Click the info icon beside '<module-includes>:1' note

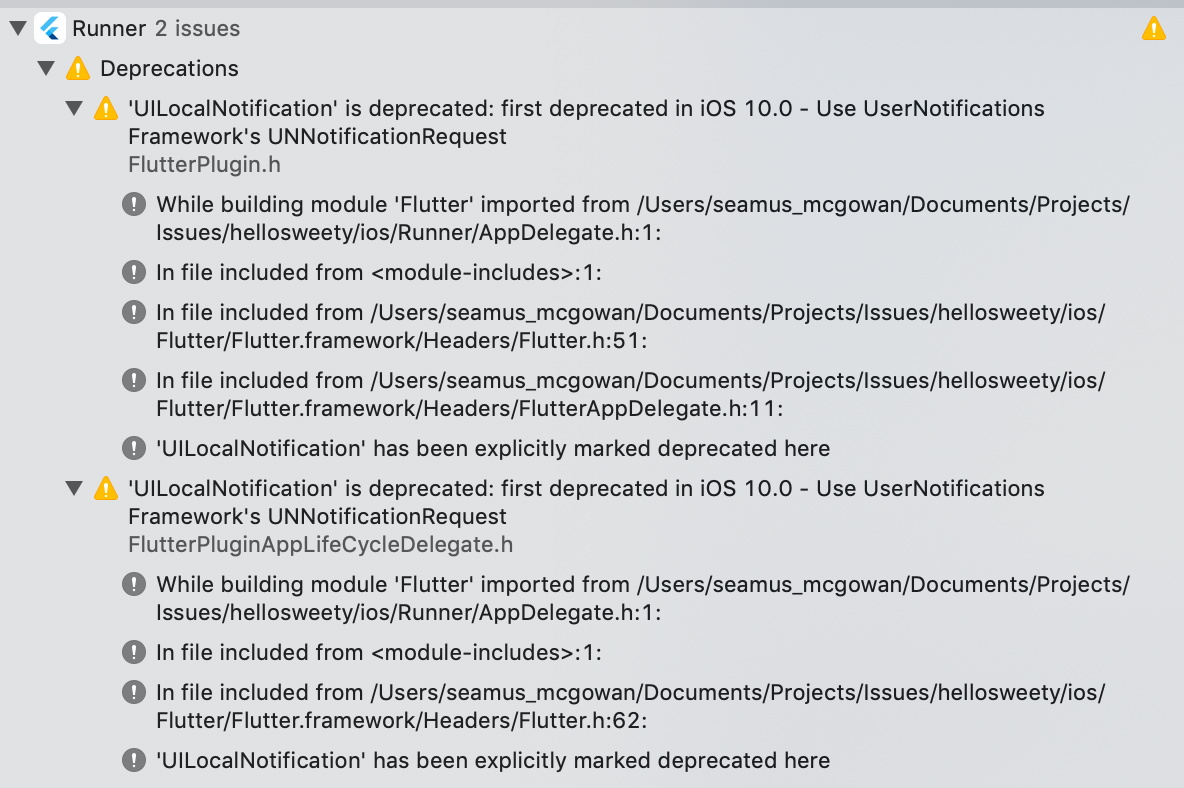pos(134,272)
